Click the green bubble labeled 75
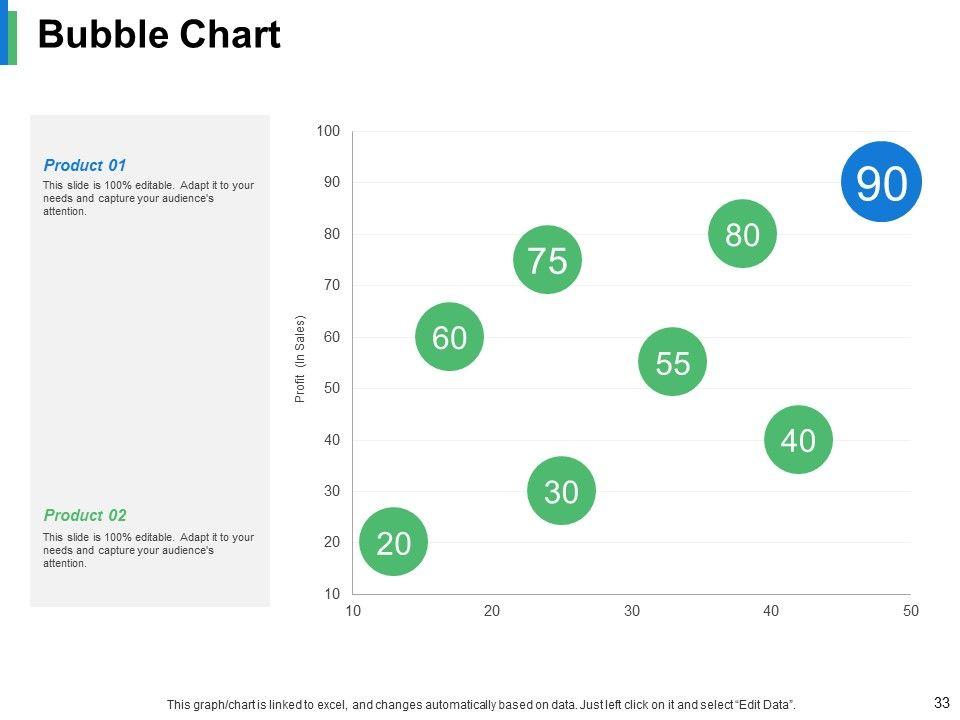 point(547,260)
